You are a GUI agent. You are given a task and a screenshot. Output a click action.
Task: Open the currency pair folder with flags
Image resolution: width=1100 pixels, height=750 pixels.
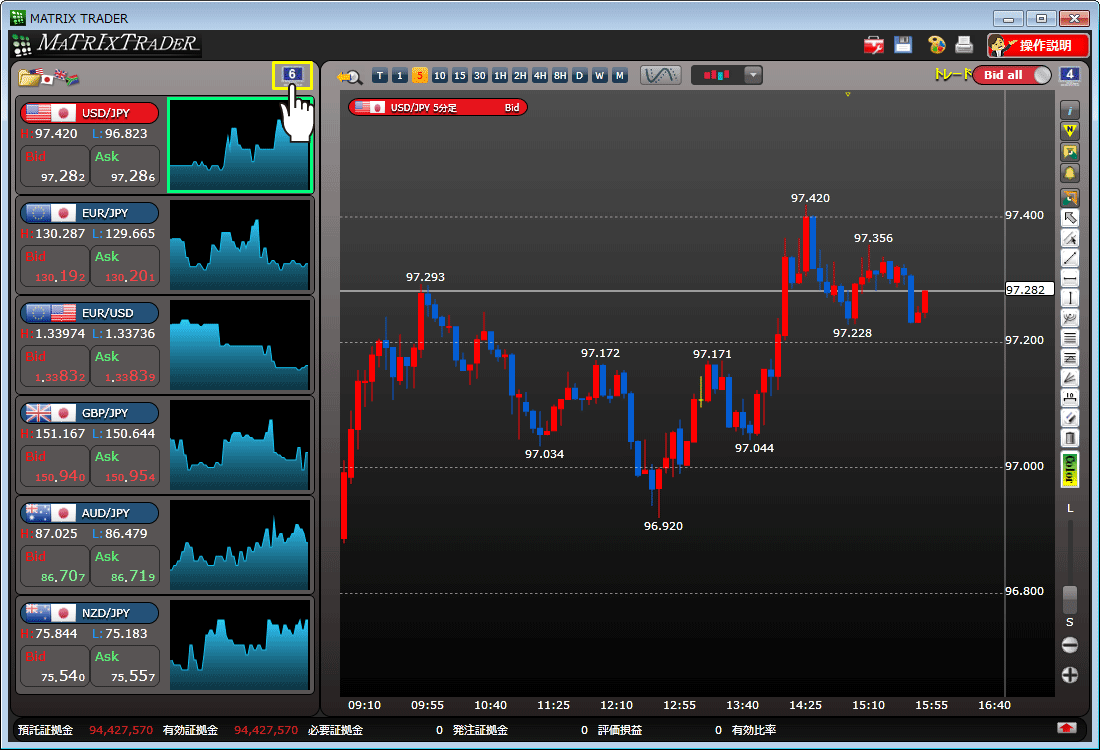coord(48,77)
